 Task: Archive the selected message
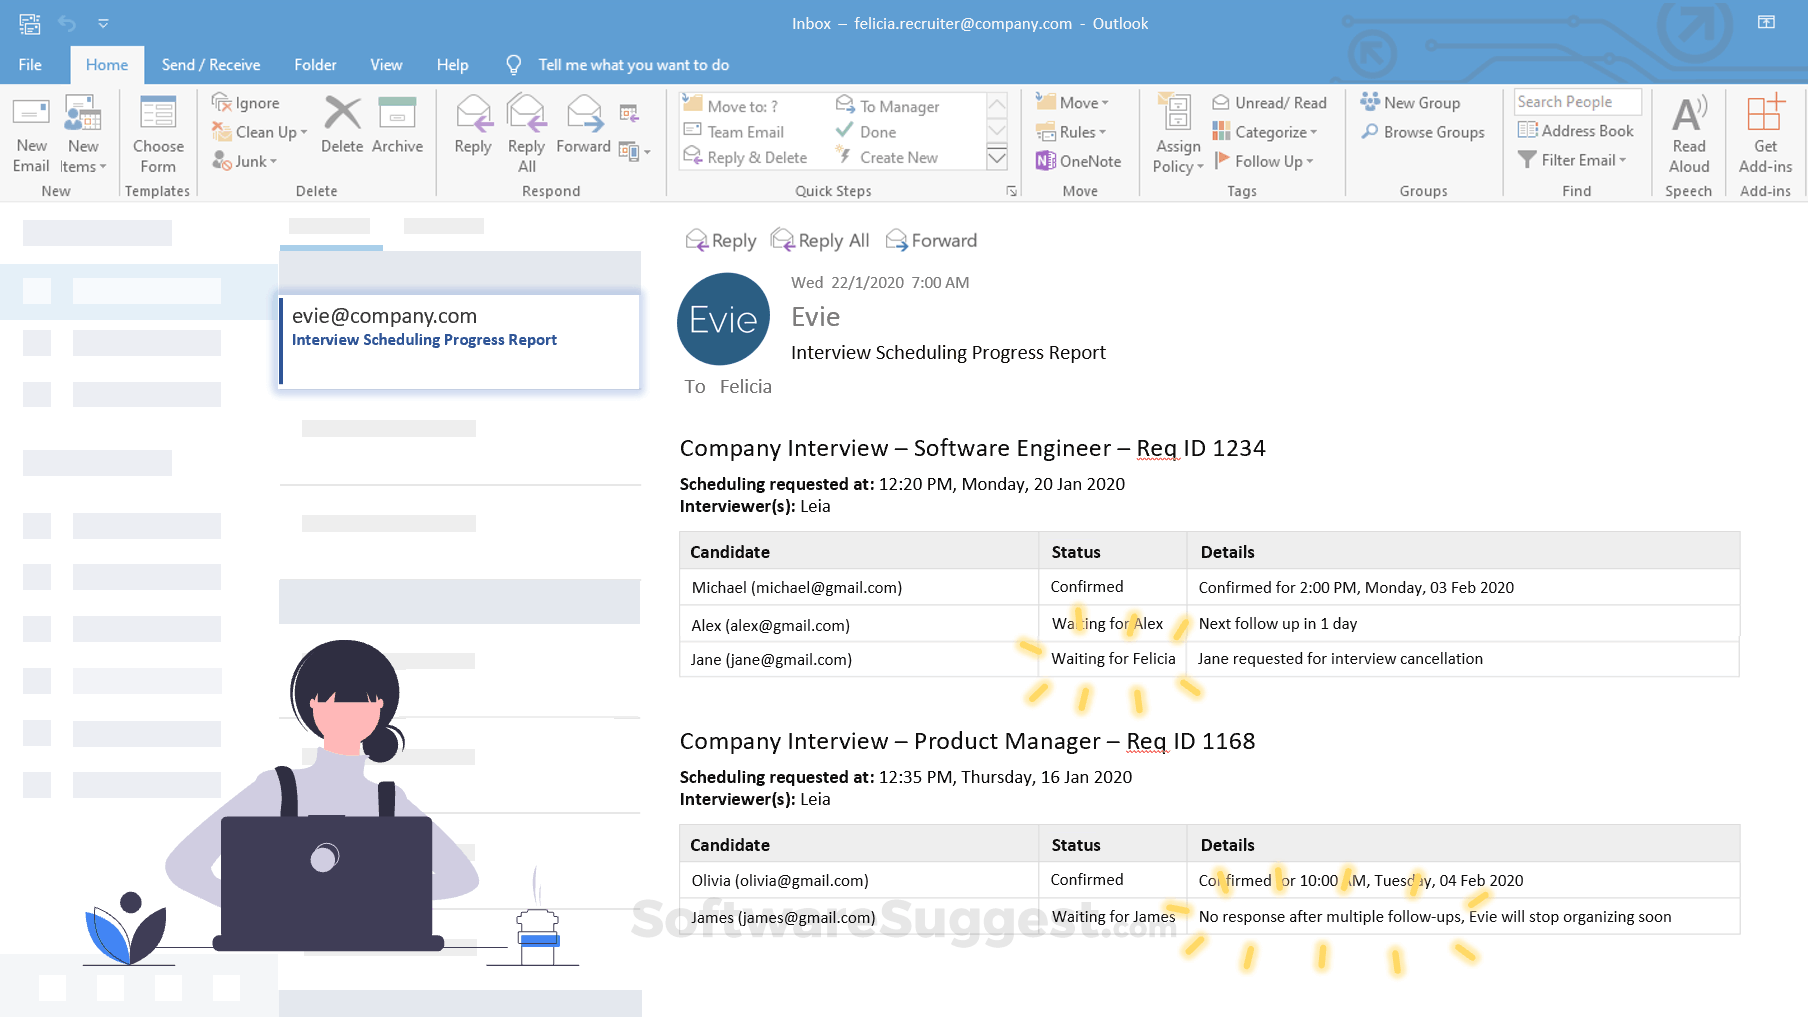pyautogui.click(x=397, y=125)
